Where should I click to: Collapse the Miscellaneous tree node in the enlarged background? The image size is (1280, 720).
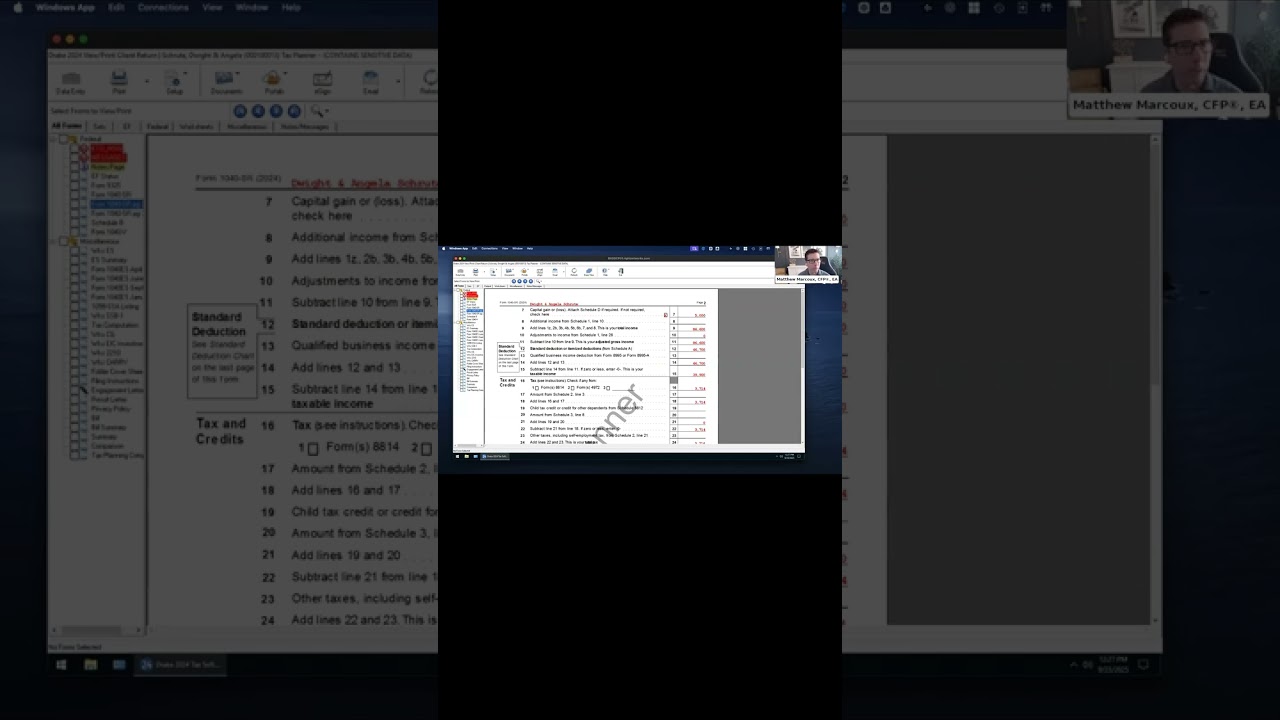52,241
